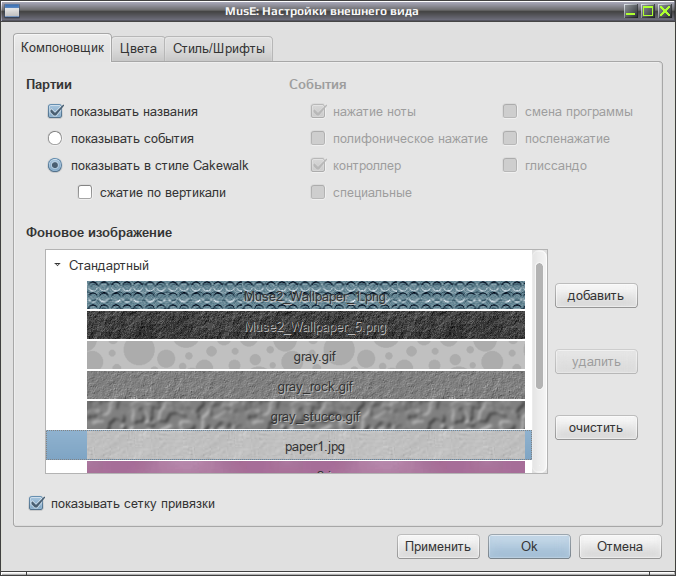Select the Стандартный tree item label

click(109, 265)
